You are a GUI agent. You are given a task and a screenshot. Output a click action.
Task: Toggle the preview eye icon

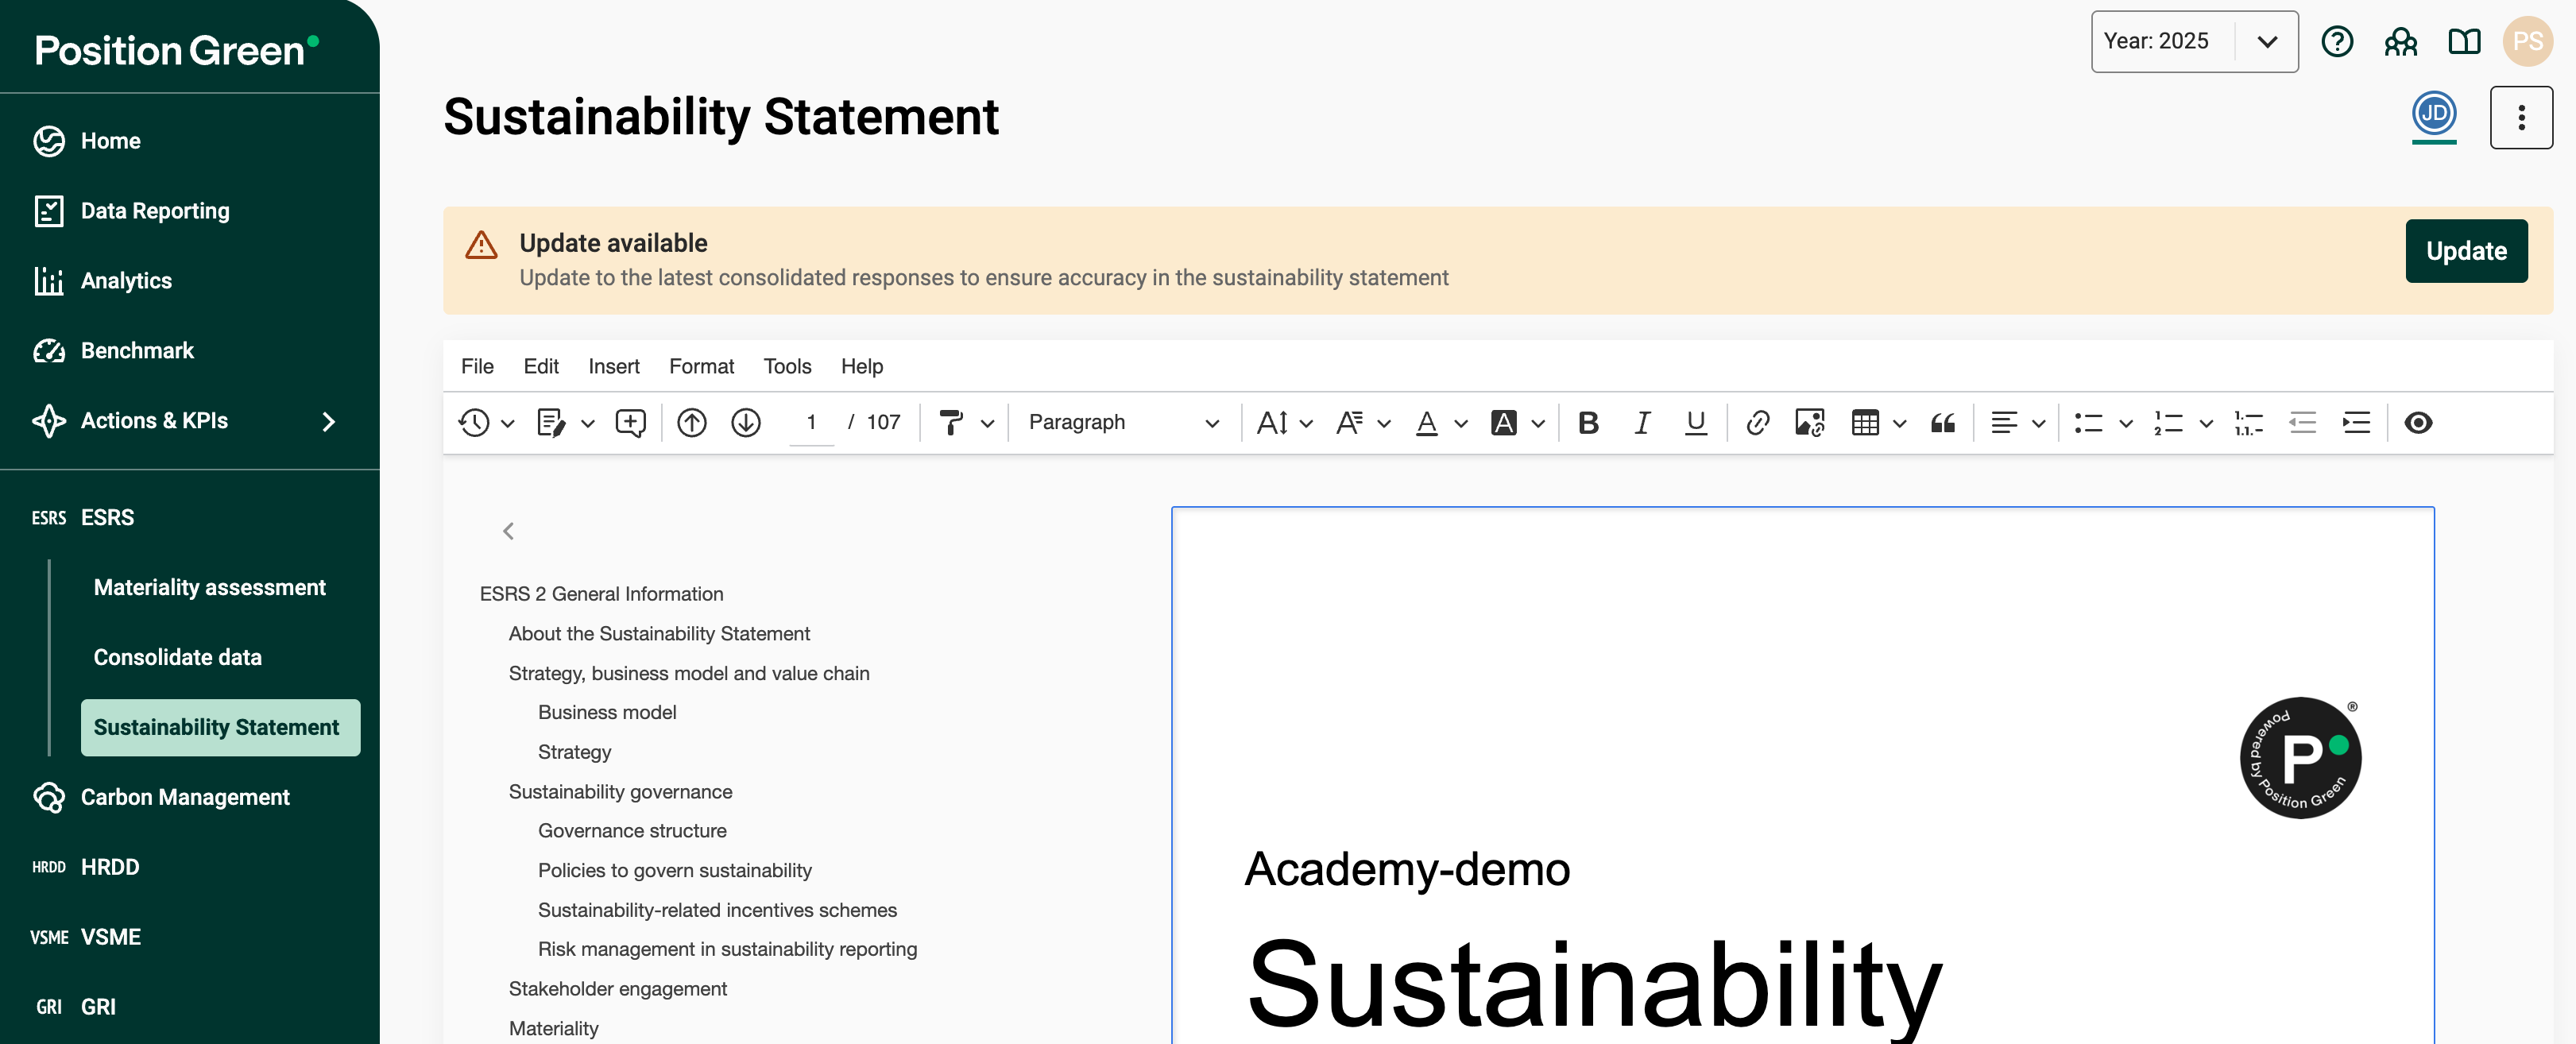[x=2417, y=423]
